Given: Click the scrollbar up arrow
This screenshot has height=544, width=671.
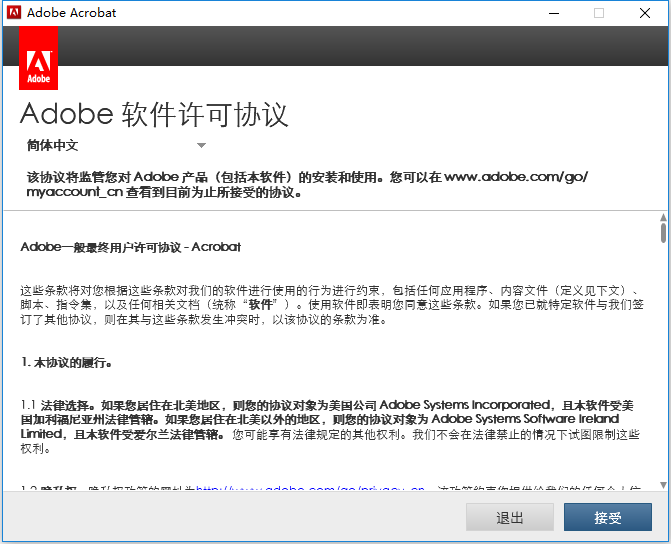Looking at the screenshot, I should tap(663, 217).
